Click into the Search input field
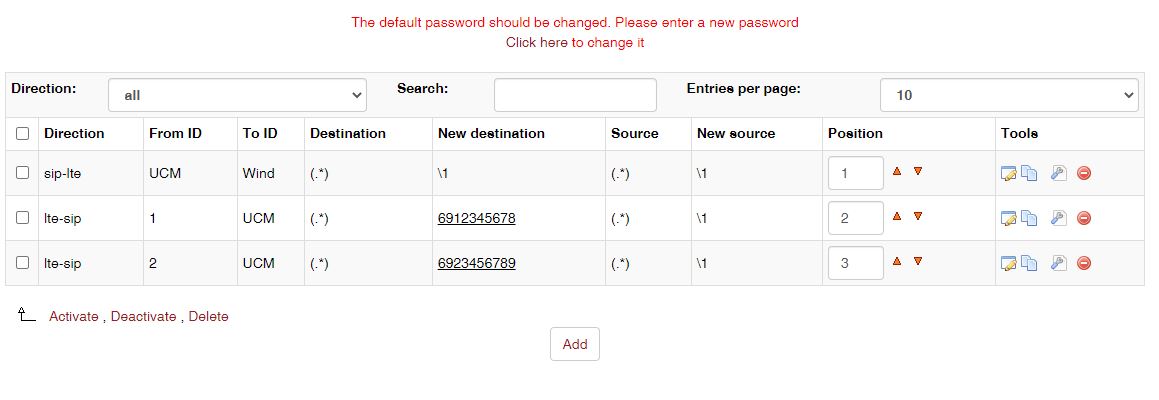 pyautogui.click(x=575, y=95)
